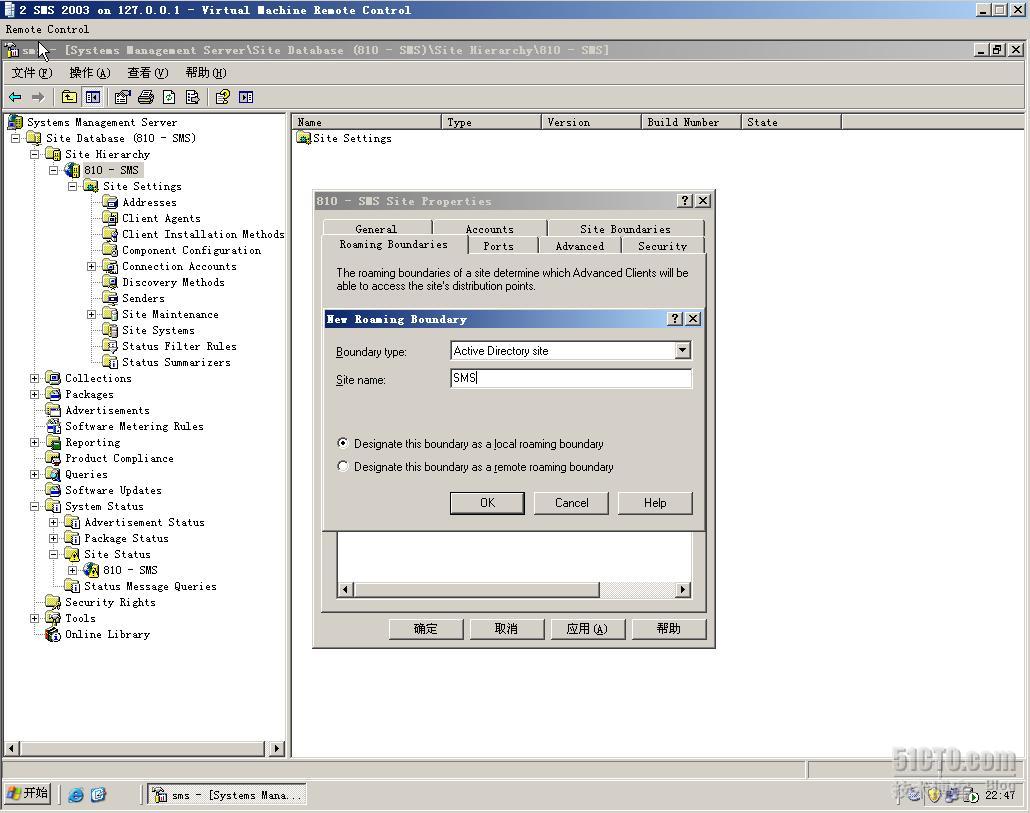Viewport: 1030px width, 813px height.
Task: Click OK in New Roaming Boundary dialog
Action: (x=487, y=503)
